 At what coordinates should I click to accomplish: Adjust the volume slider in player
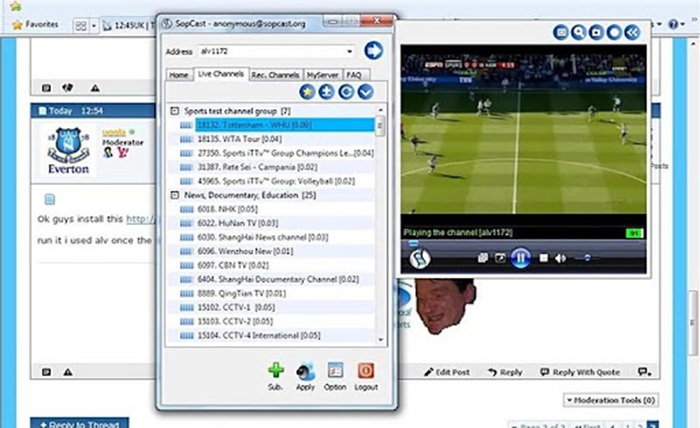586,258
